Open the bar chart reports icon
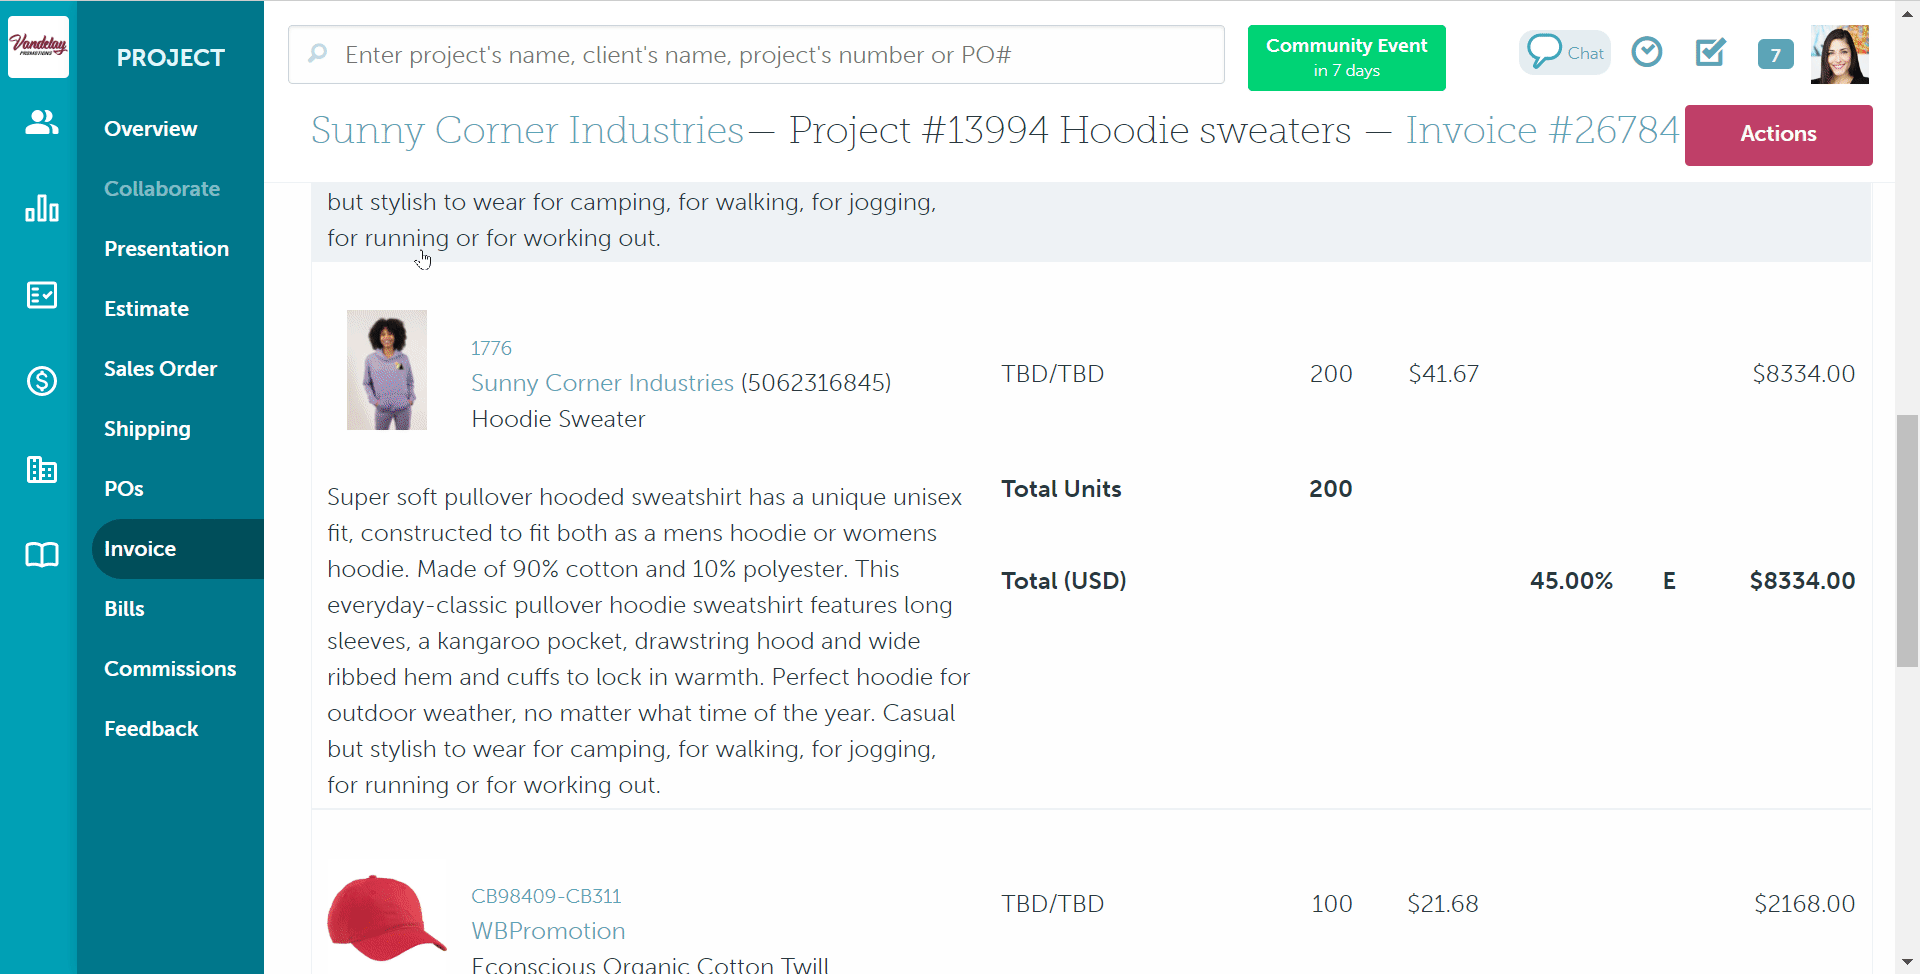Image resolution: width=1920 pixels, height=974 pixels. pos(41,208)
